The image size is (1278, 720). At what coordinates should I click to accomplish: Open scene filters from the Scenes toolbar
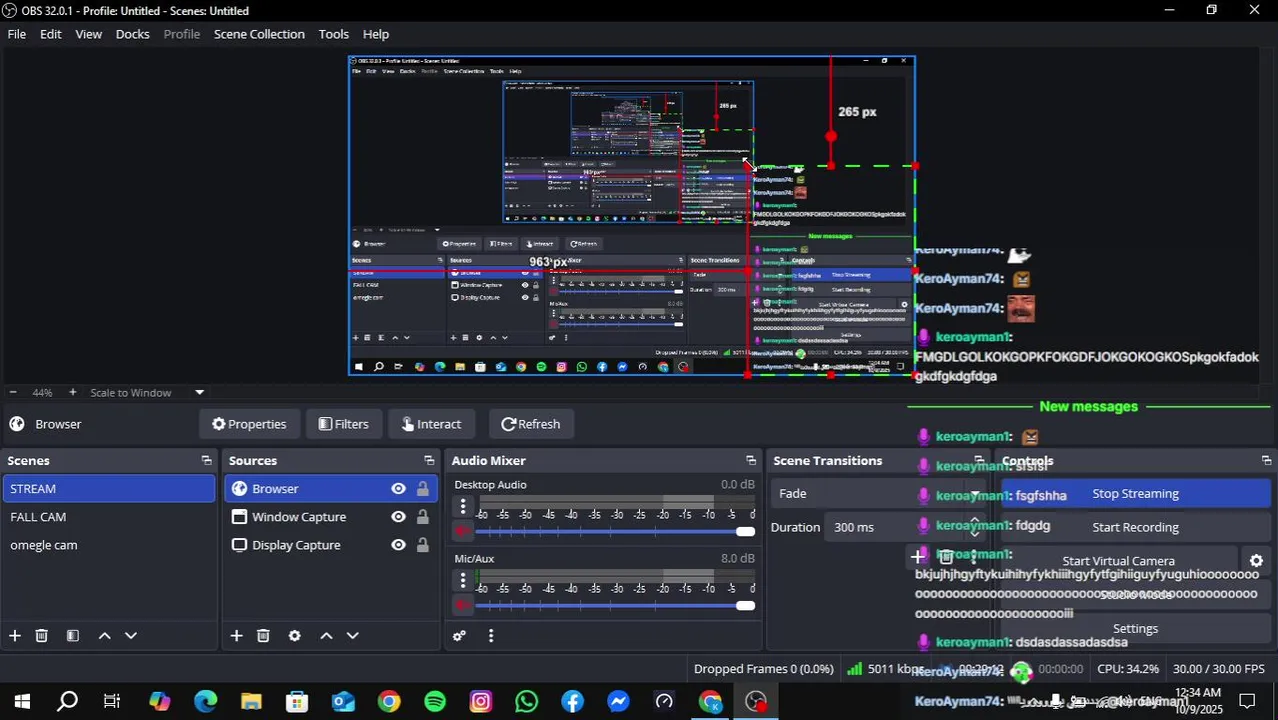click(73, 636)
